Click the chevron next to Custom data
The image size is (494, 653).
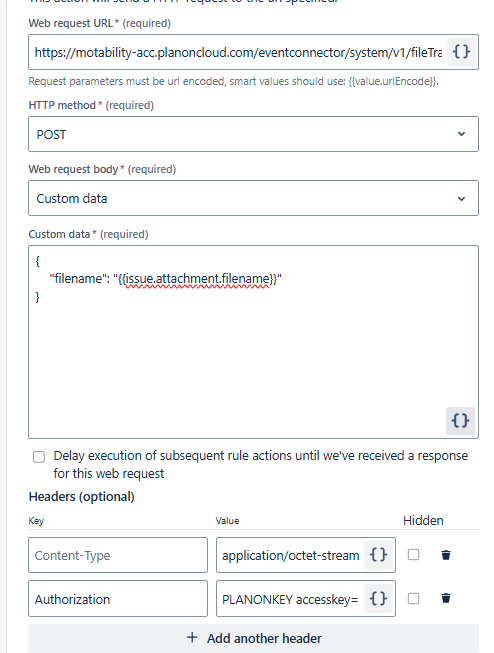461,199
